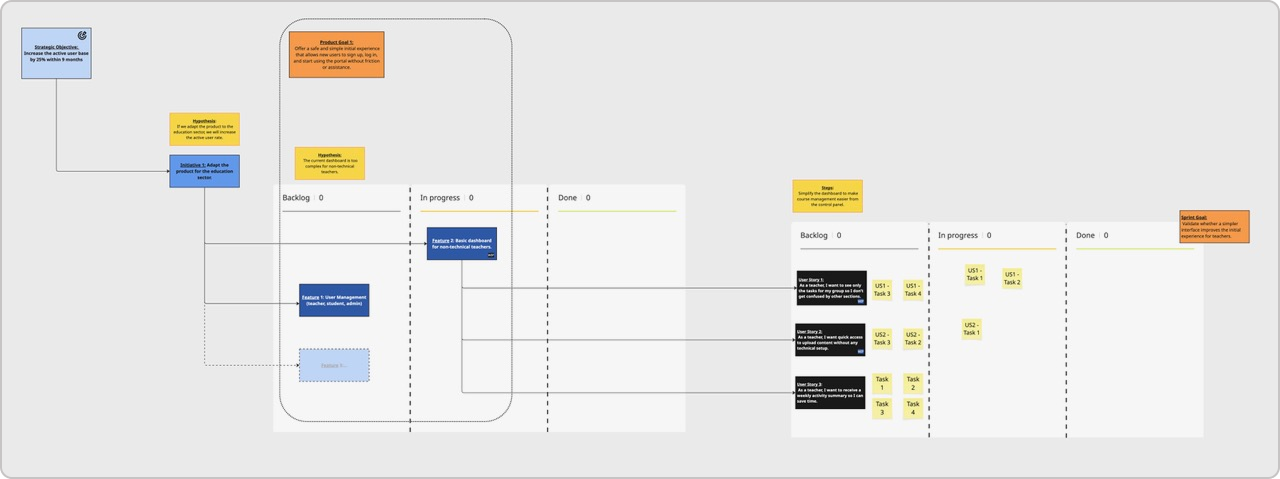
Task: Select the US1 - Task 3 sticky note
Action: pyautogui.click(x=882, y=289)
